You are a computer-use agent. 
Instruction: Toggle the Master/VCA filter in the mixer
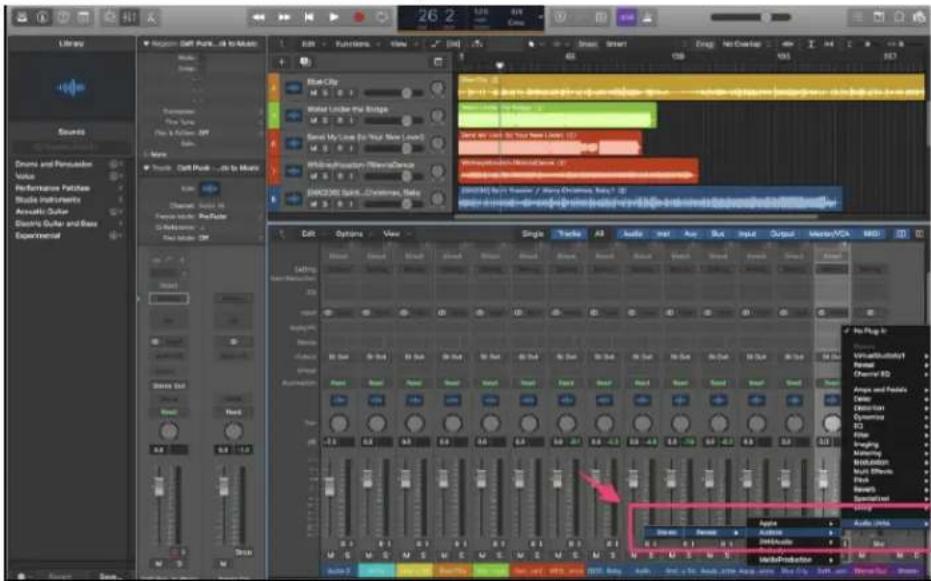[829, 234]
